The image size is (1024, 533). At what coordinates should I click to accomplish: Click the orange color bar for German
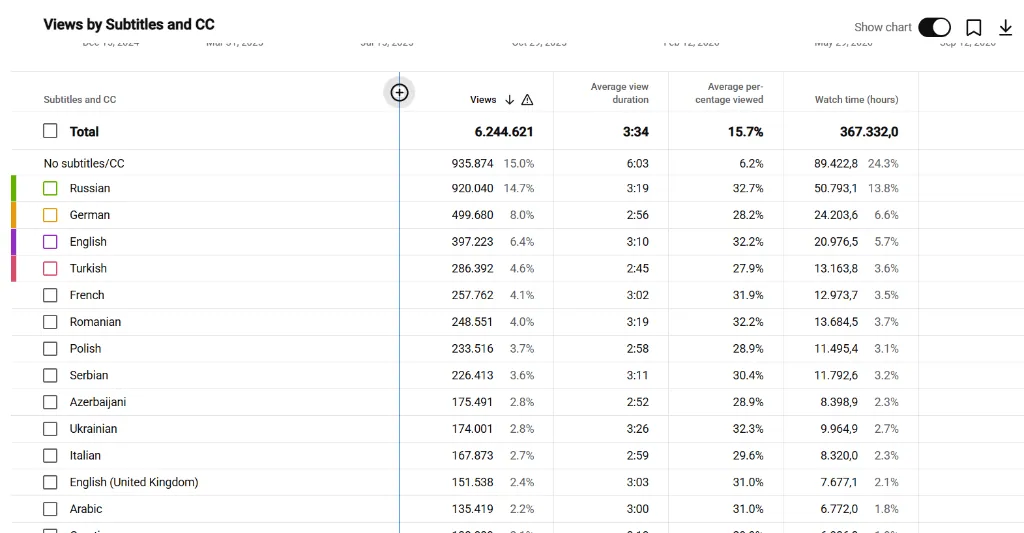14,215
